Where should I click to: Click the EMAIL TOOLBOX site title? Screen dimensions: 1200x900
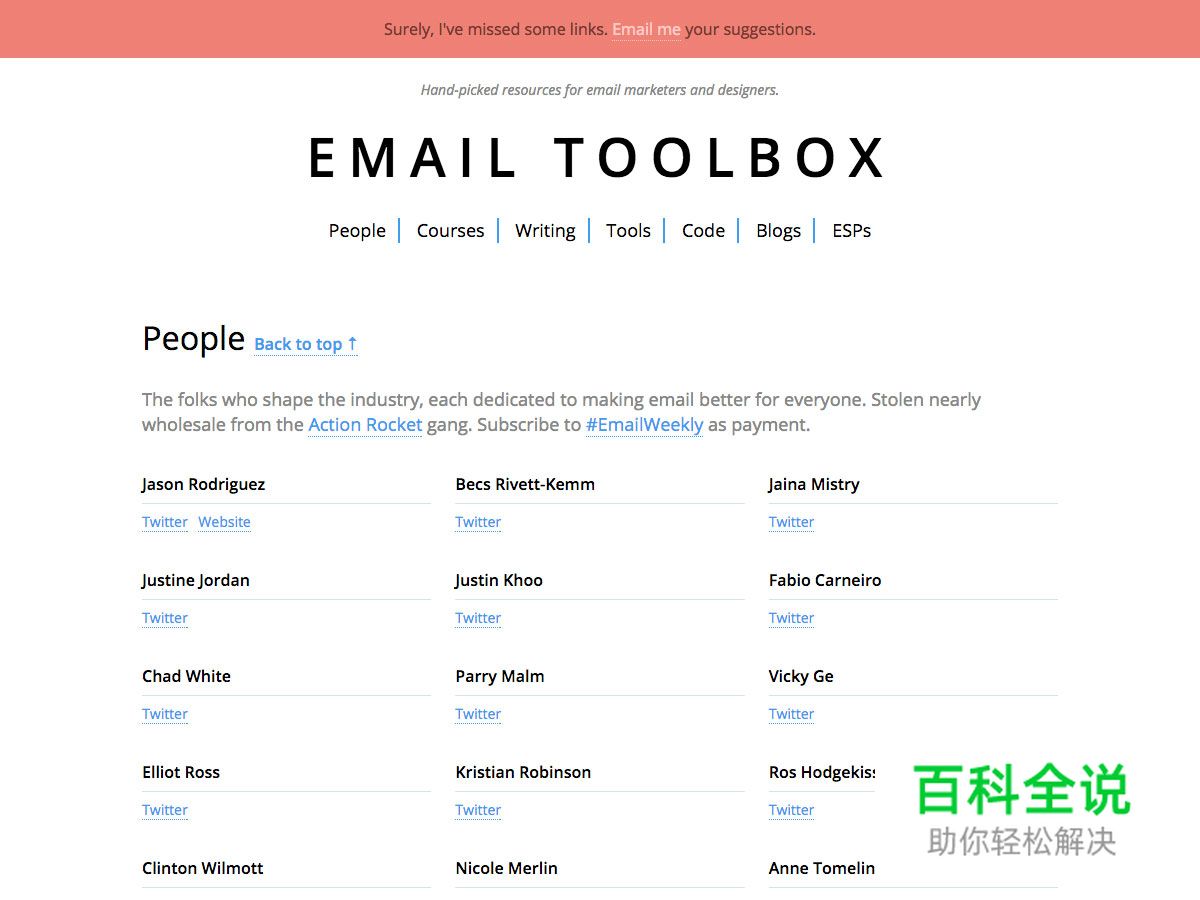(x=598, y=158)
